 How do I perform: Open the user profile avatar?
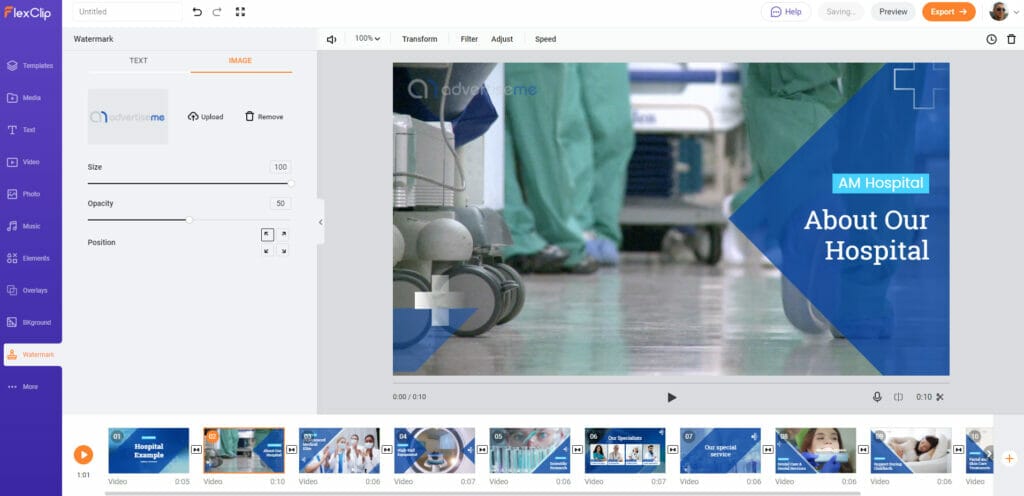point(999,11)
